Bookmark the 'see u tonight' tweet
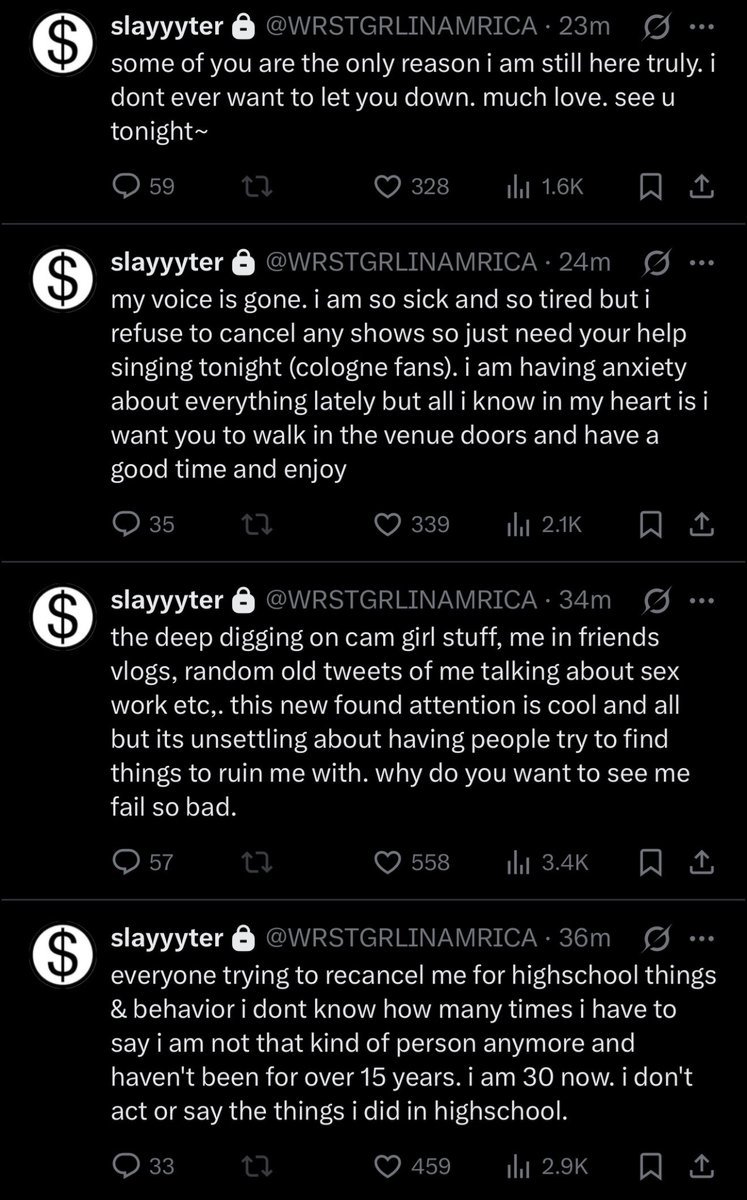Screen dimensions: 747x1200 pyautogui.click(x=649, y=186)
